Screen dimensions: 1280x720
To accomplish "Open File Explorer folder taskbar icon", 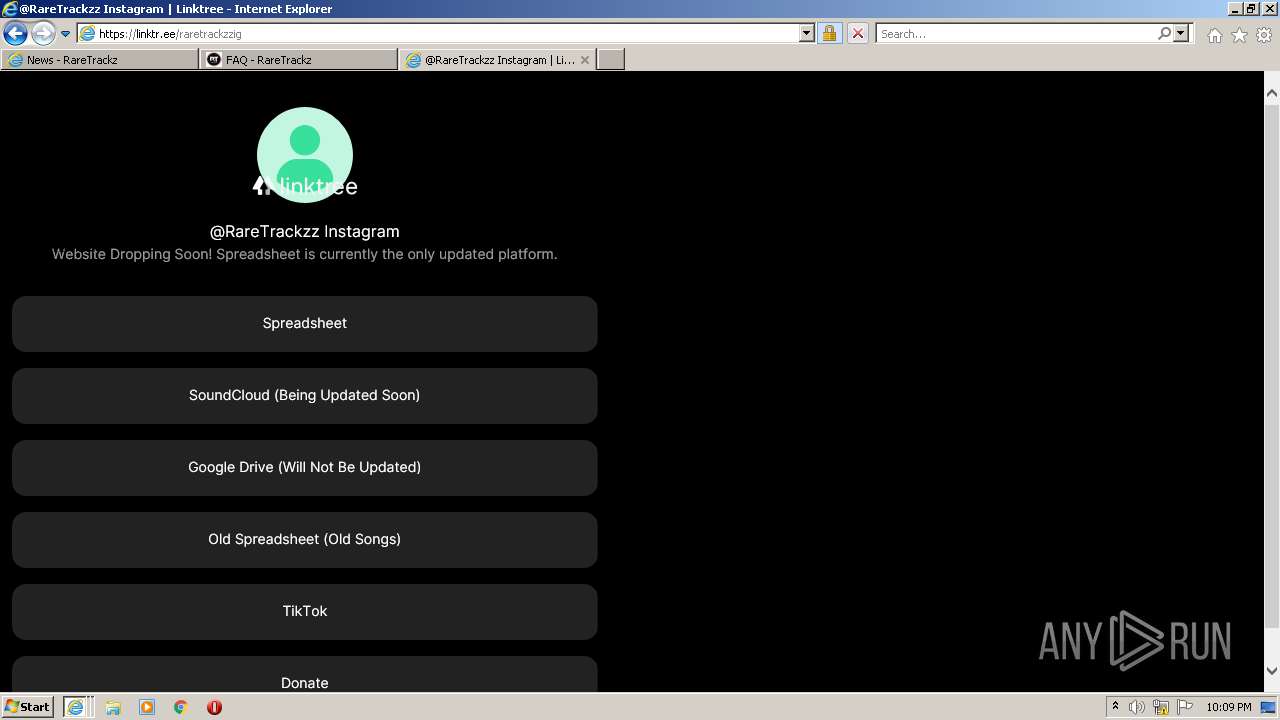I will (113, 707).
